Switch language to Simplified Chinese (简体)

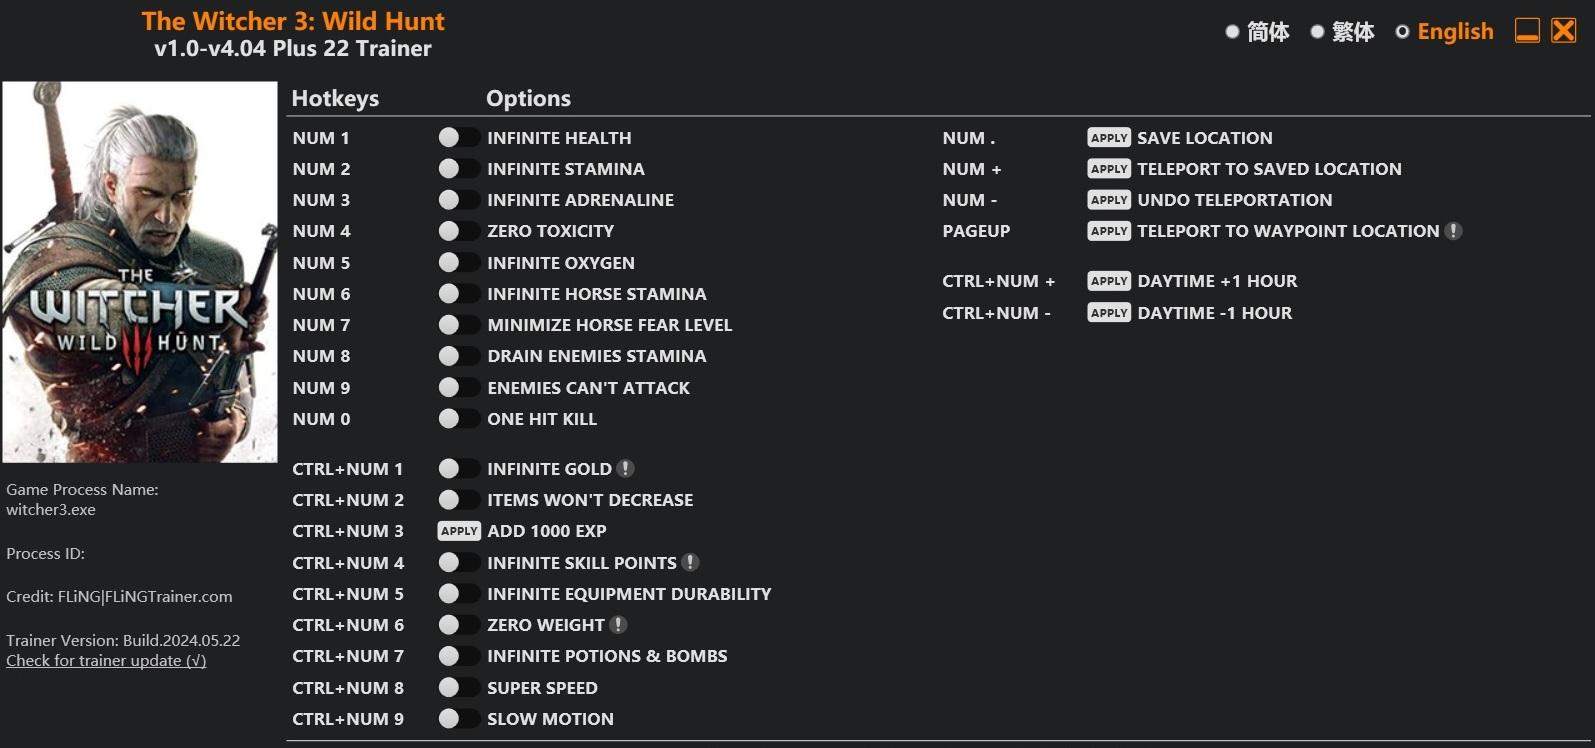point(1232,32)
